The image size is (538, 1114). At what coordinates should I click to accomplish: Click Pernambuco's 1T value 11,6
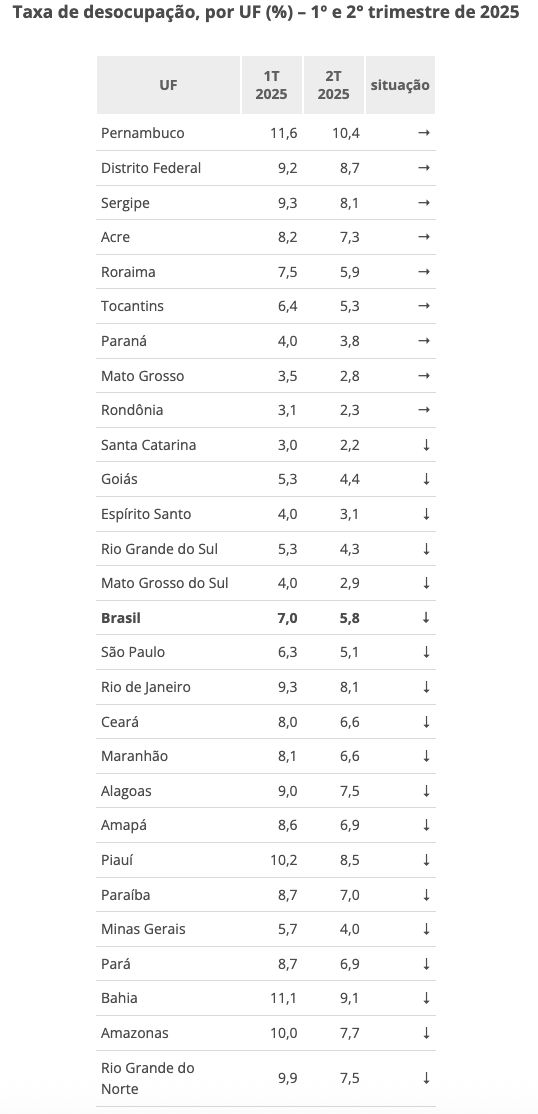284,133
